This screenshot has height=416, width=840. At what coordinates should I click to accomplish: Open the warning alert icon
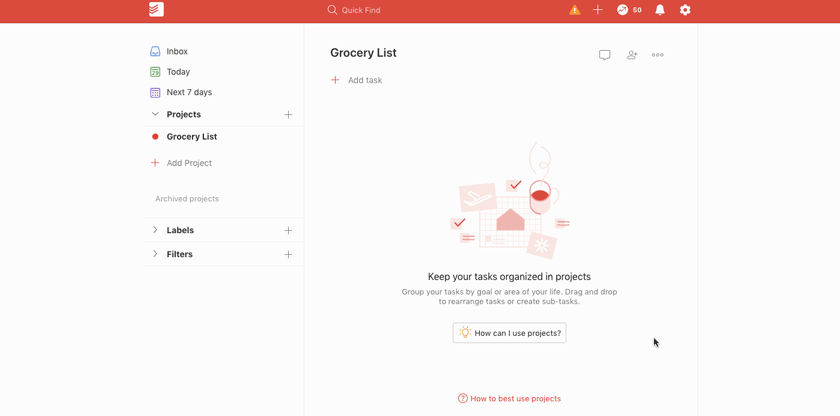pyautogui.click(x=574, y=10)
